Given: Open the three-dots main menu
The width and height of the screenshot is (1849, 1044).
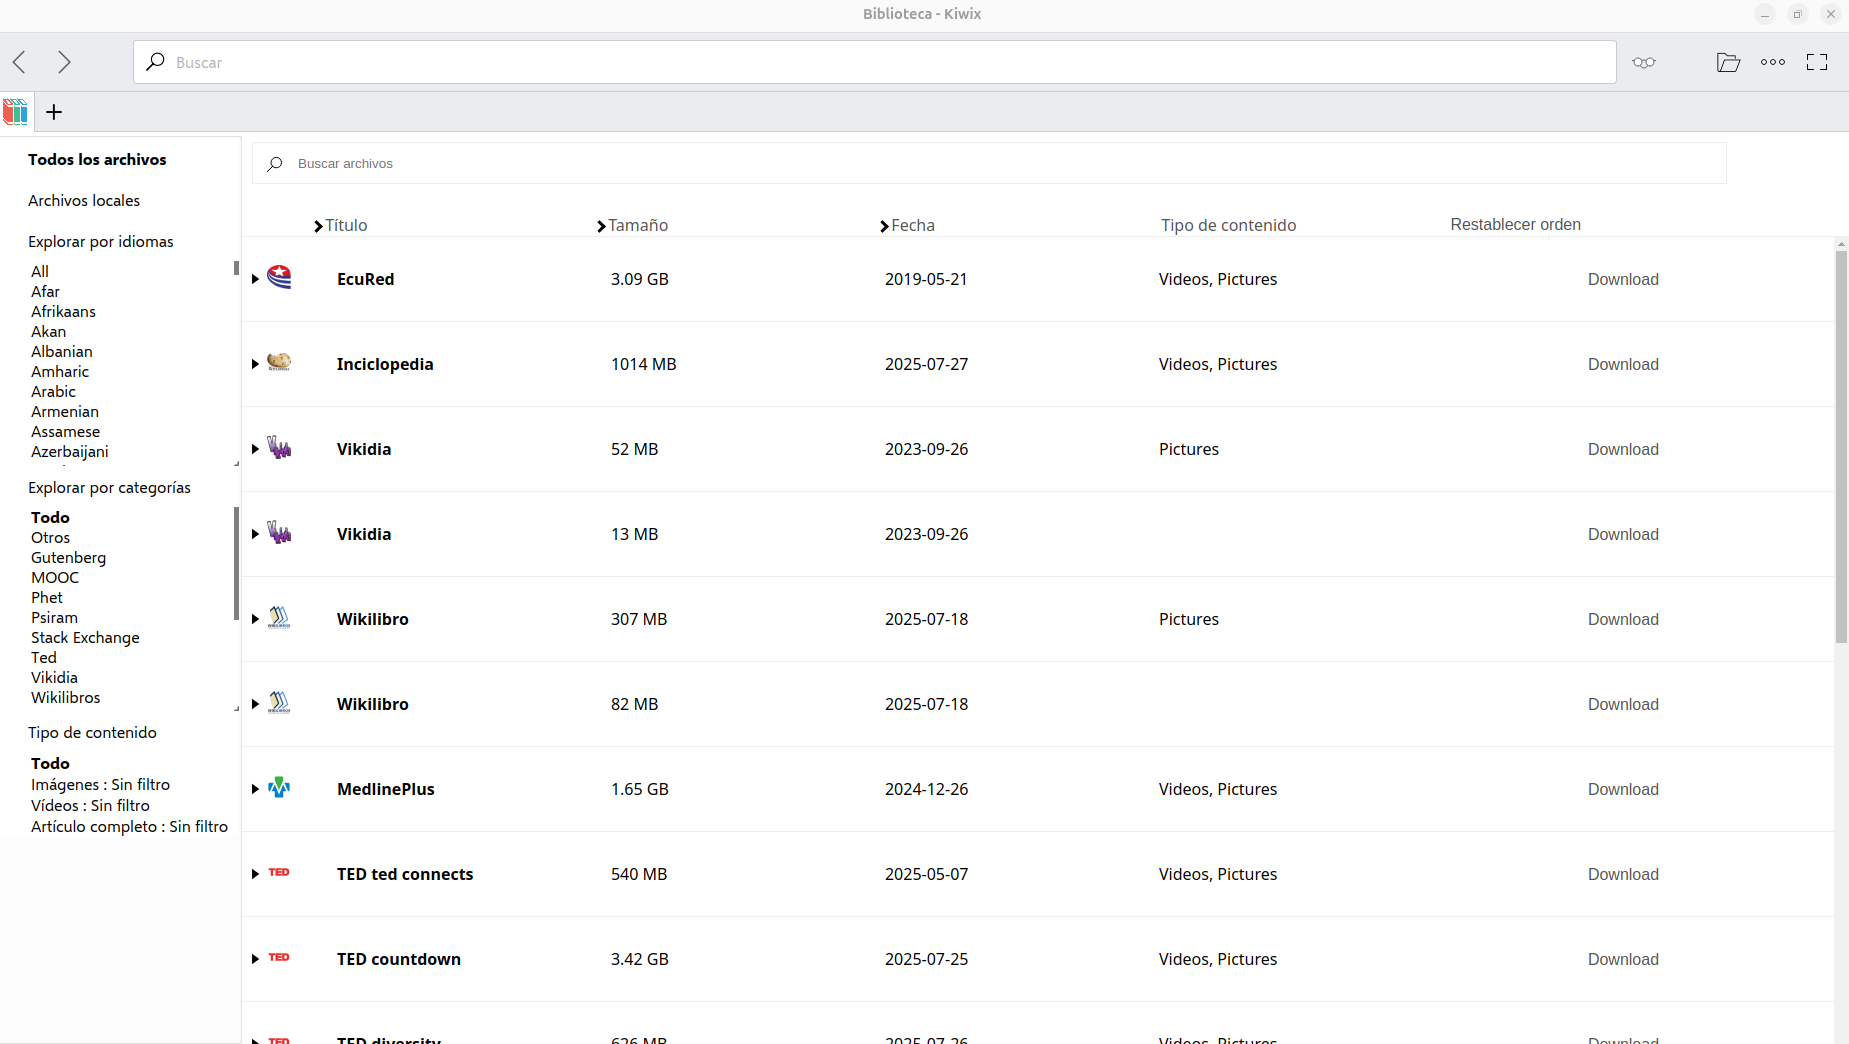Looking at the screenshot, I should pyautogui.click(x=1773, y=62).
